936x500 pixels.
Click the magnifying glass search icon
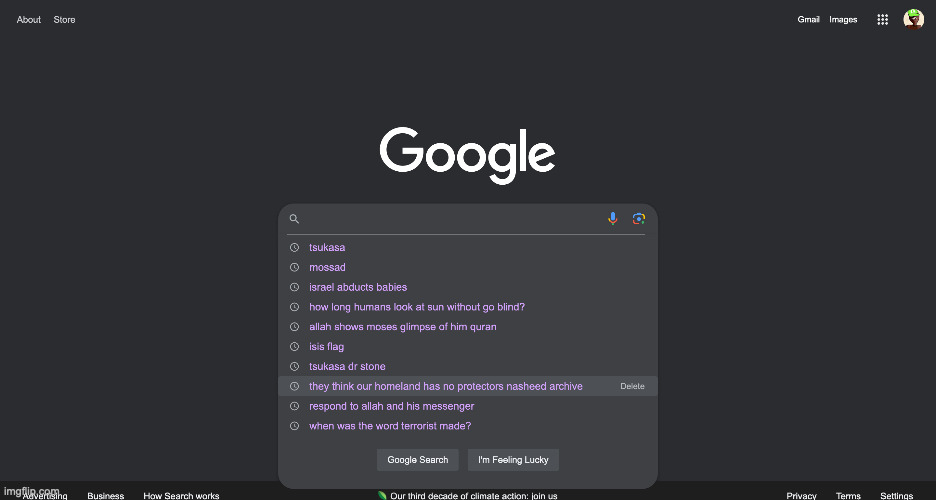tap(294, 218)
